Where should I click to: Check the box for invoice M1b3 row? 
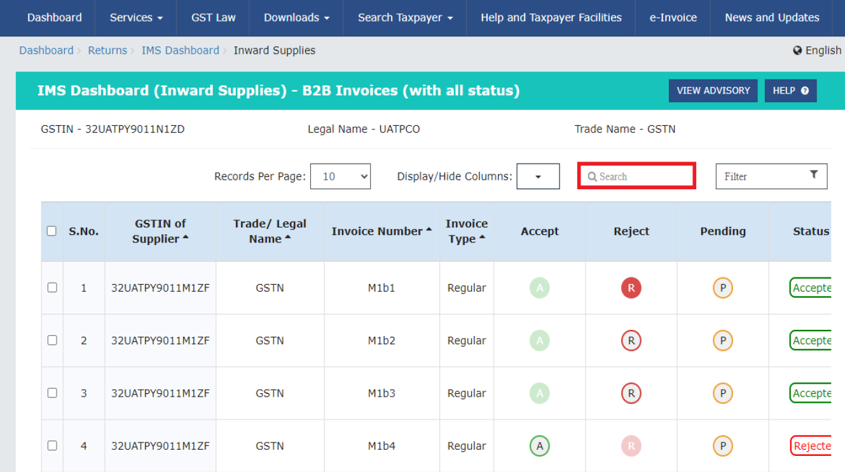[x=52, y=393]
